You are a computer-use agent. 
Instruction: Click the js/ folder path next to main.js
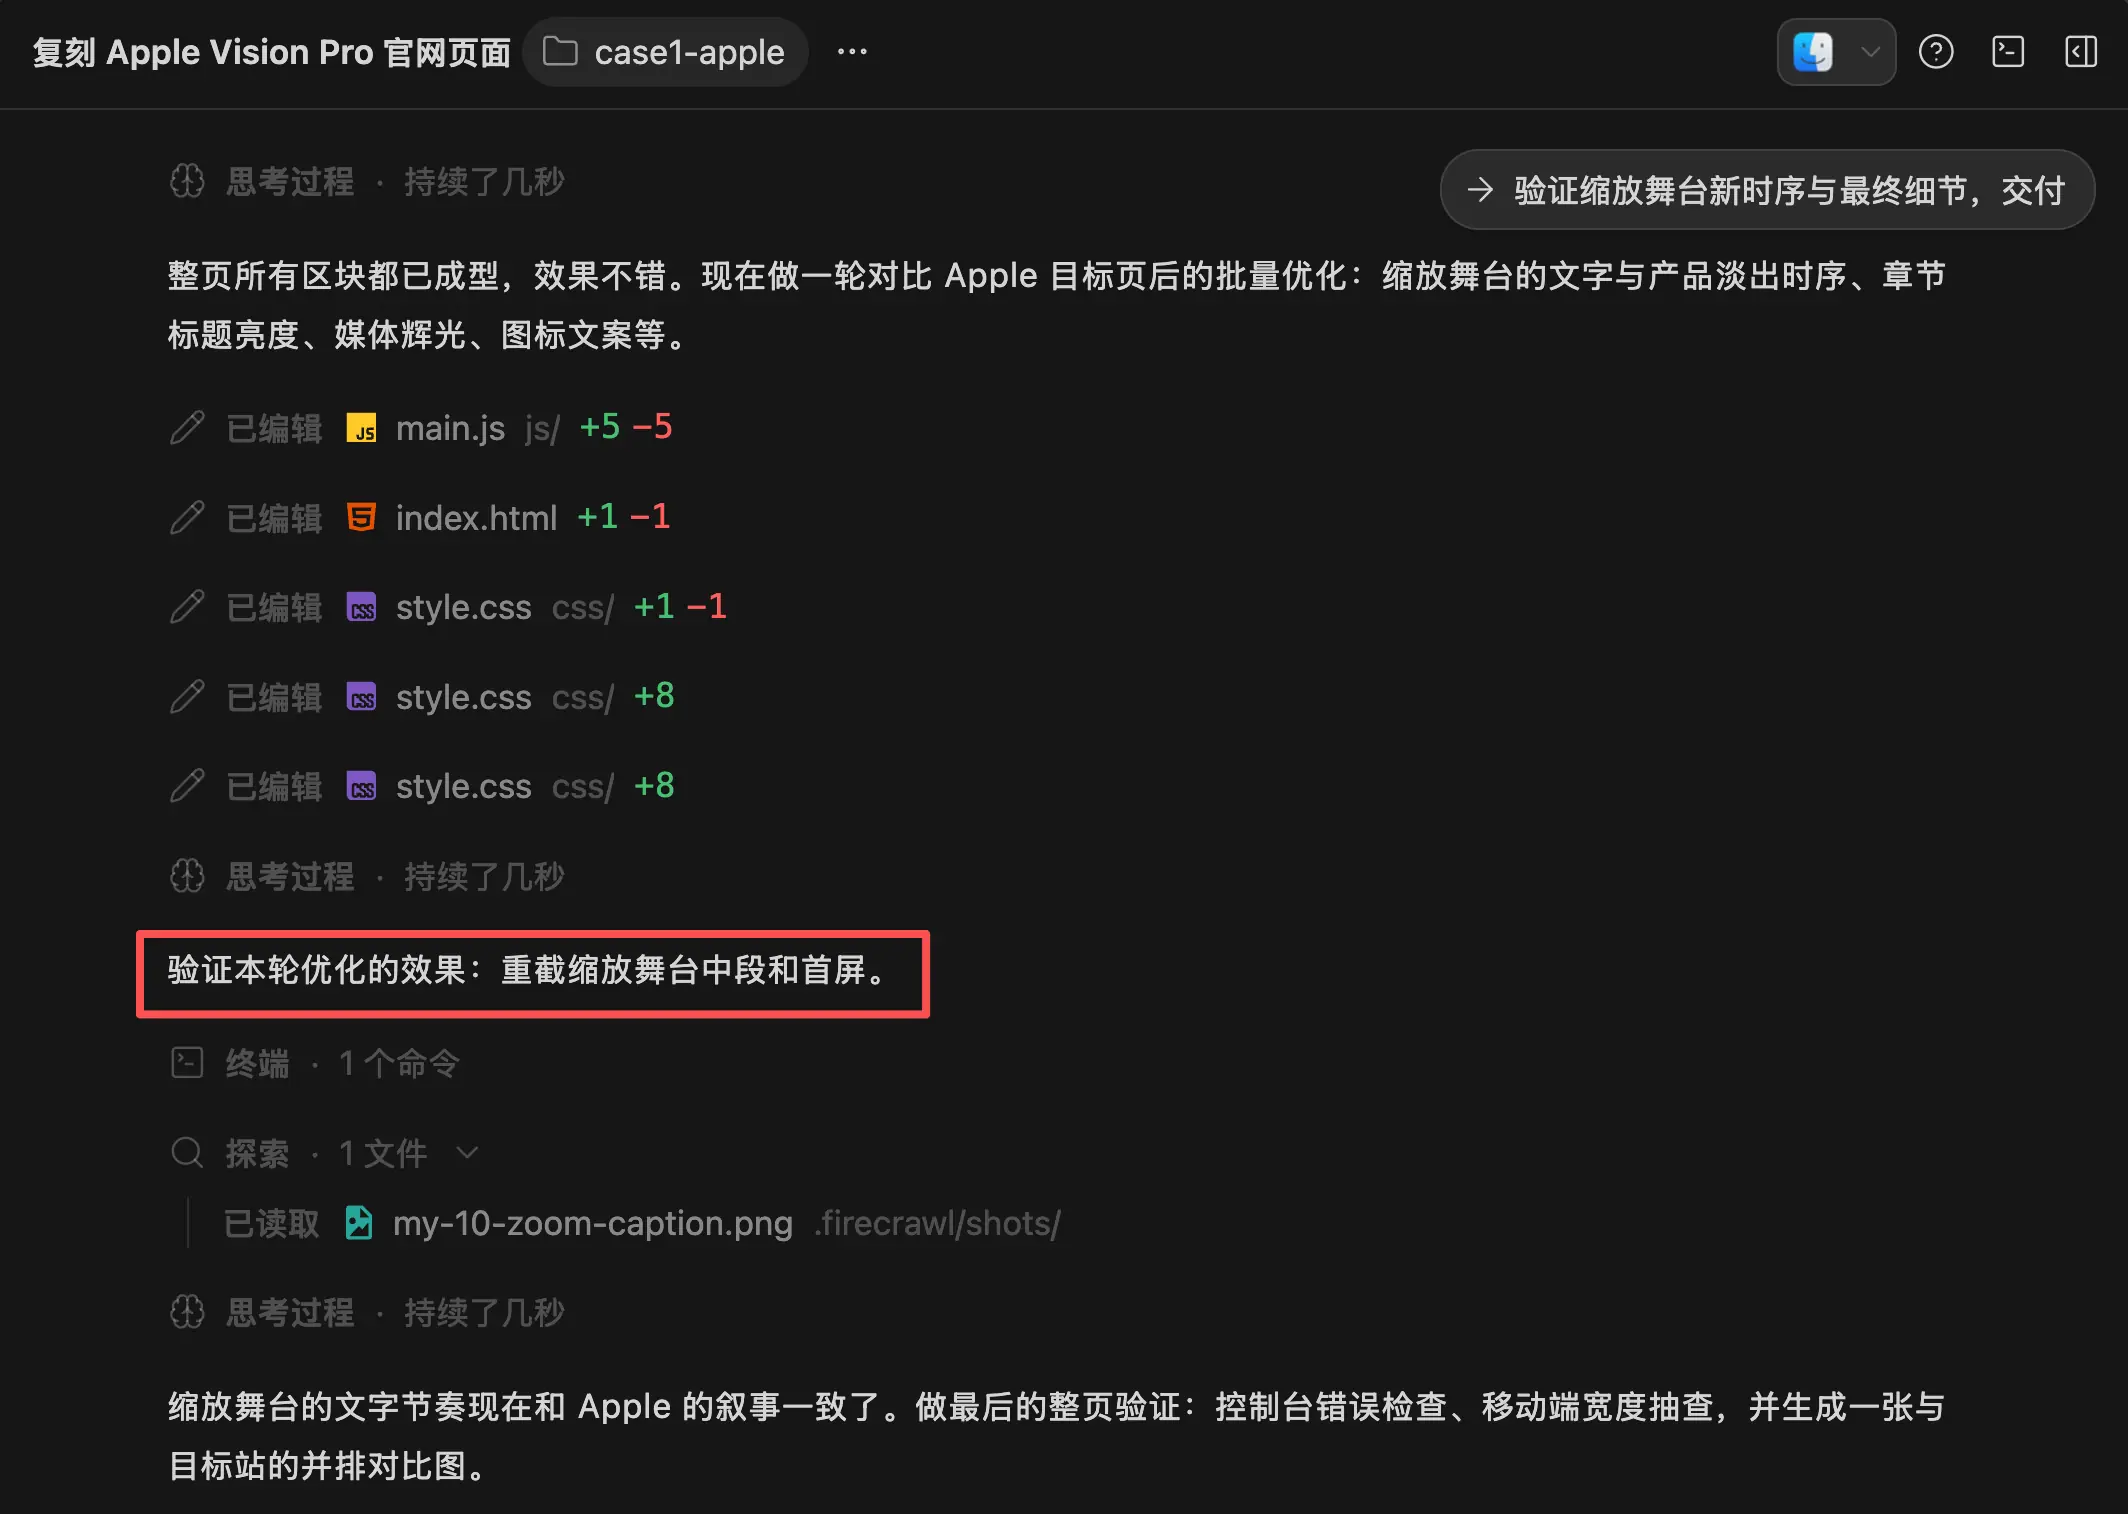542,428
